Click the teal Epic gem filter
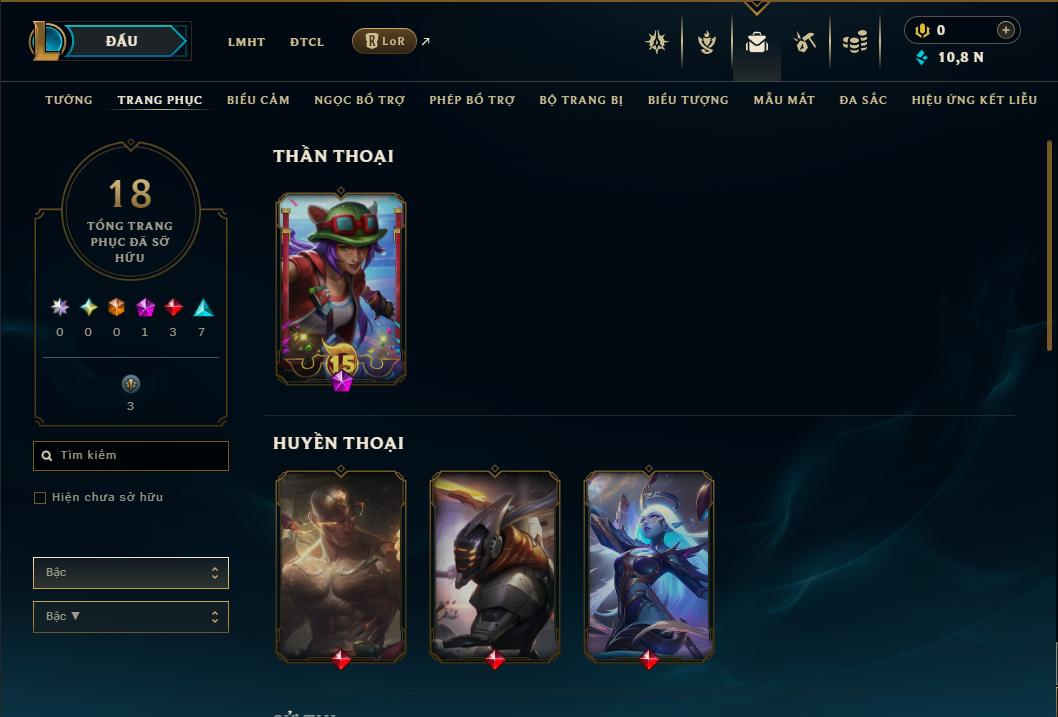 click(x=203, y=308)
